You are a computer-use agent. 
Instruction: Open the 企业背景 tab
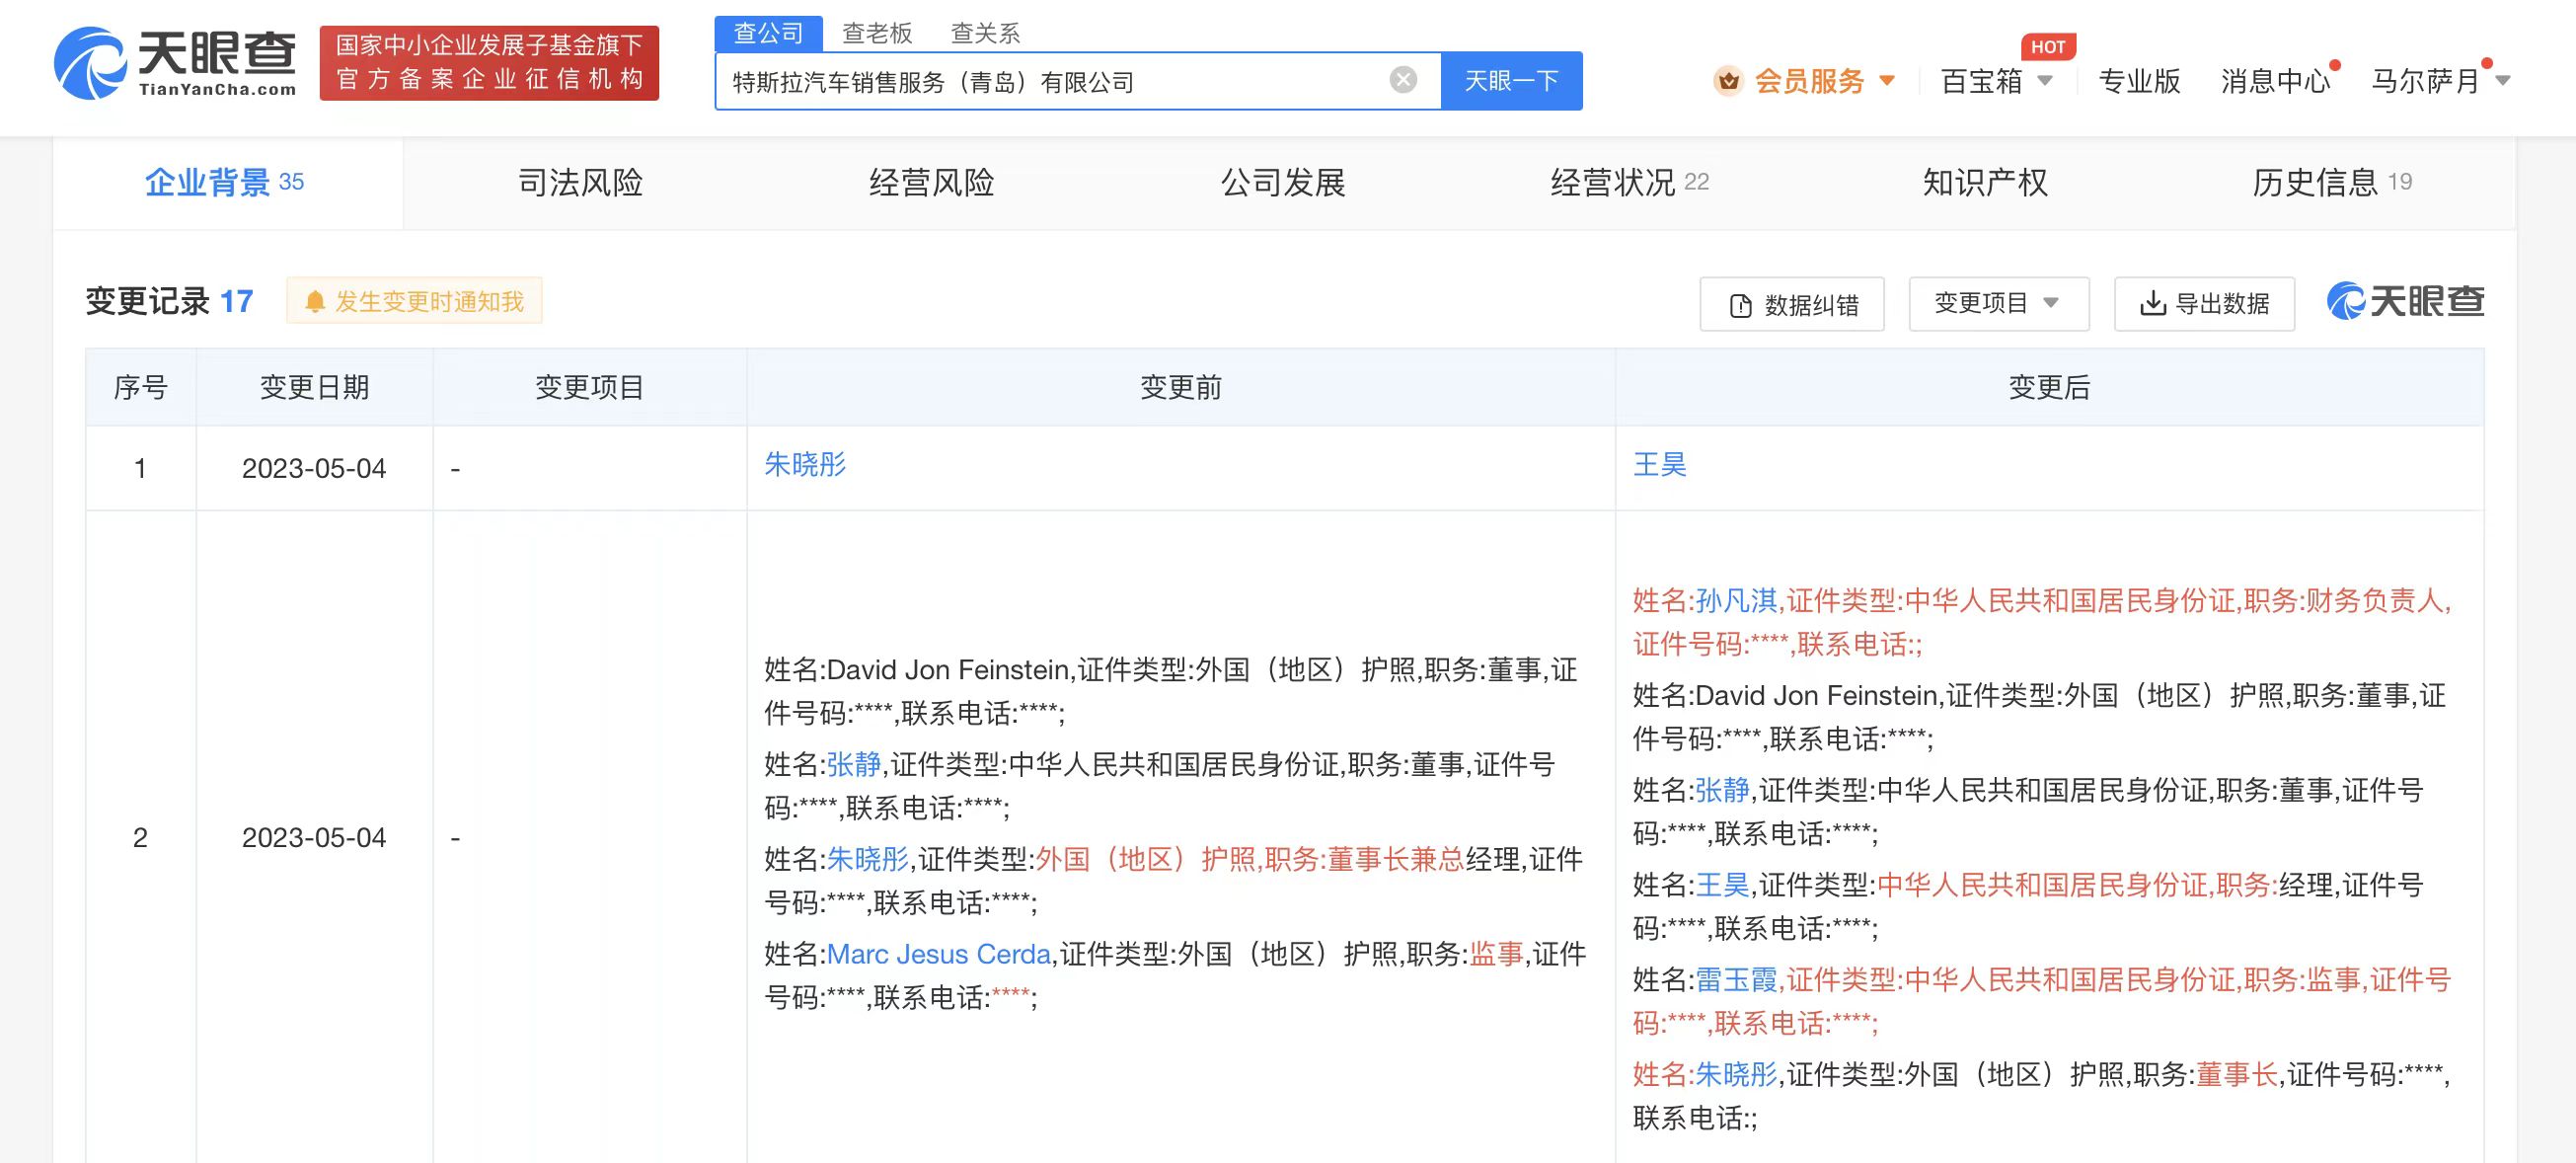(227, 182)
